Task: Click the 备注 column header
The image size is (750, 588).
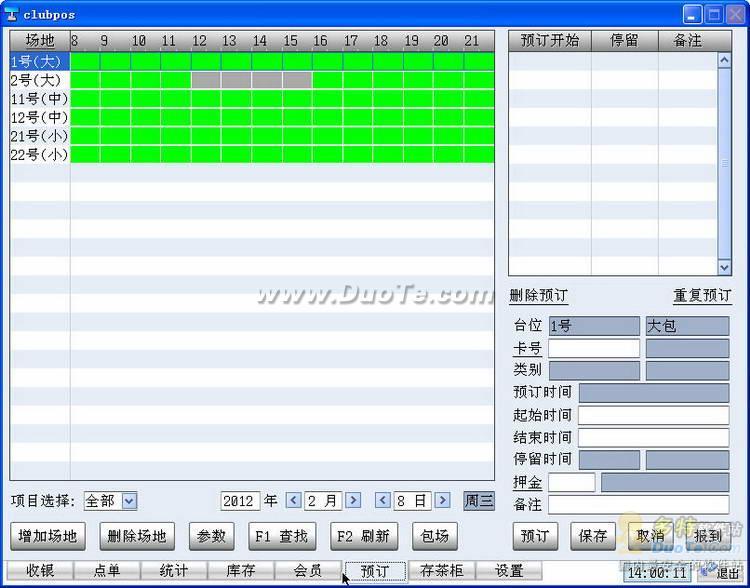Action: (695, 41)
